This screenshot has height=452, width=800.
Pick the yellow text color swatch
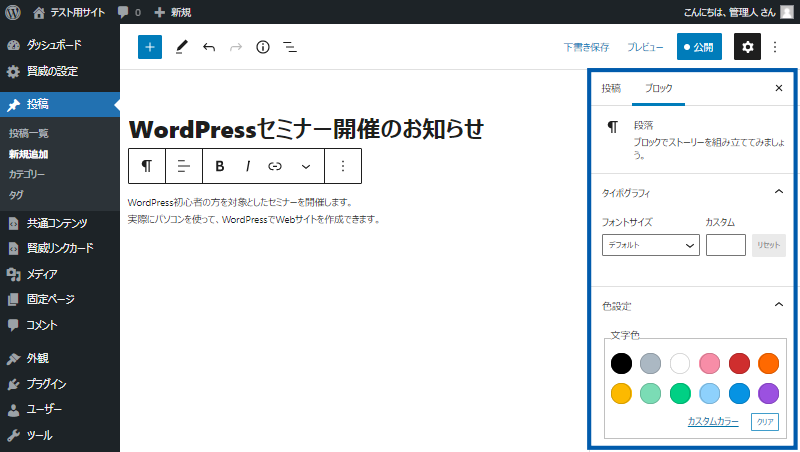tap(621, 393)
